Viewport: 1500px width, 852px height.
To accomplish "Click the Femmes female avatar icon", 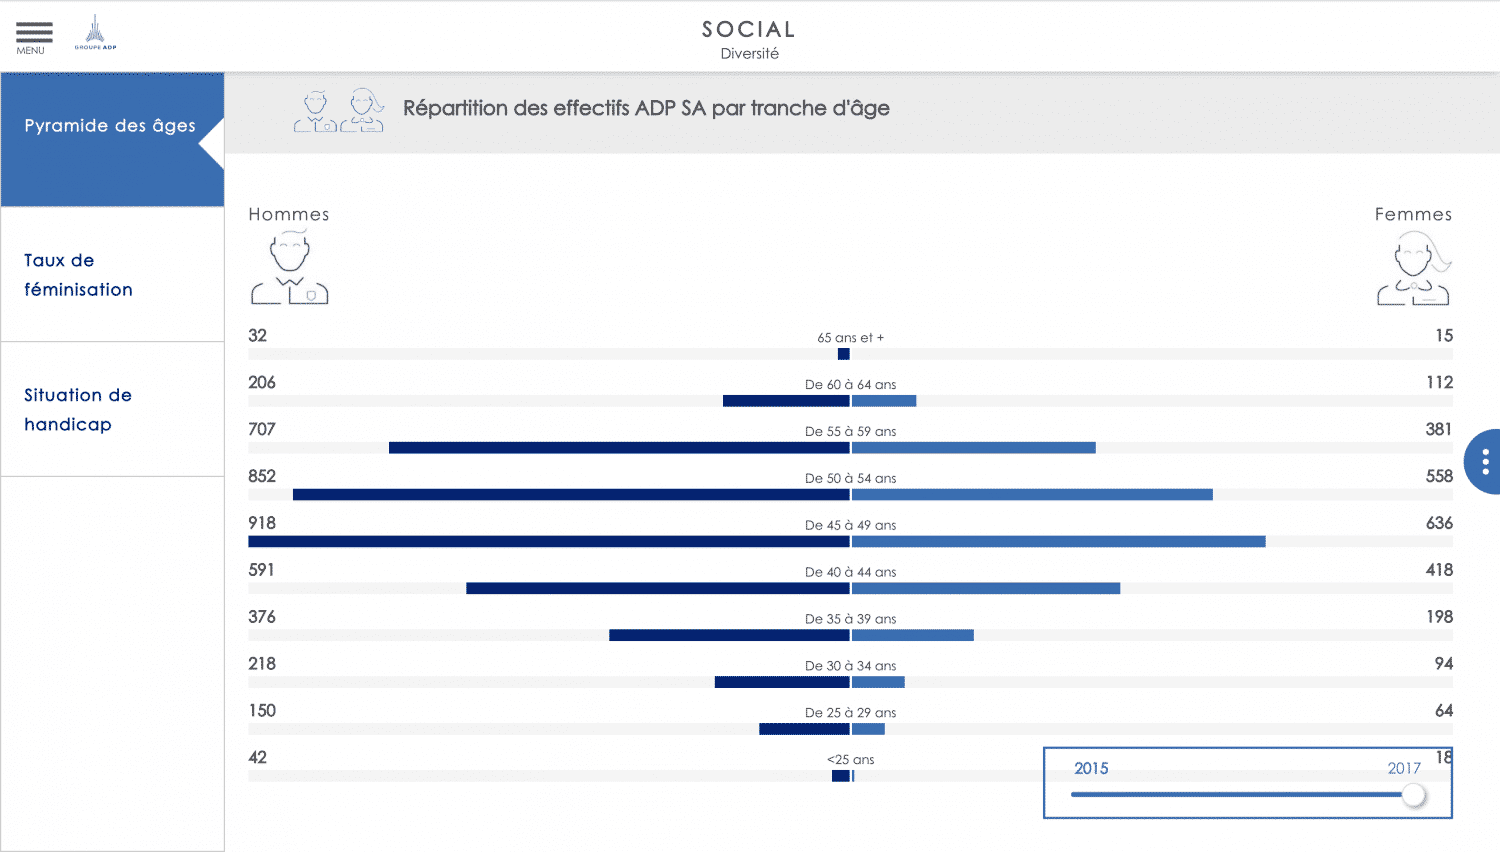I will click(x=1413, y=268).
